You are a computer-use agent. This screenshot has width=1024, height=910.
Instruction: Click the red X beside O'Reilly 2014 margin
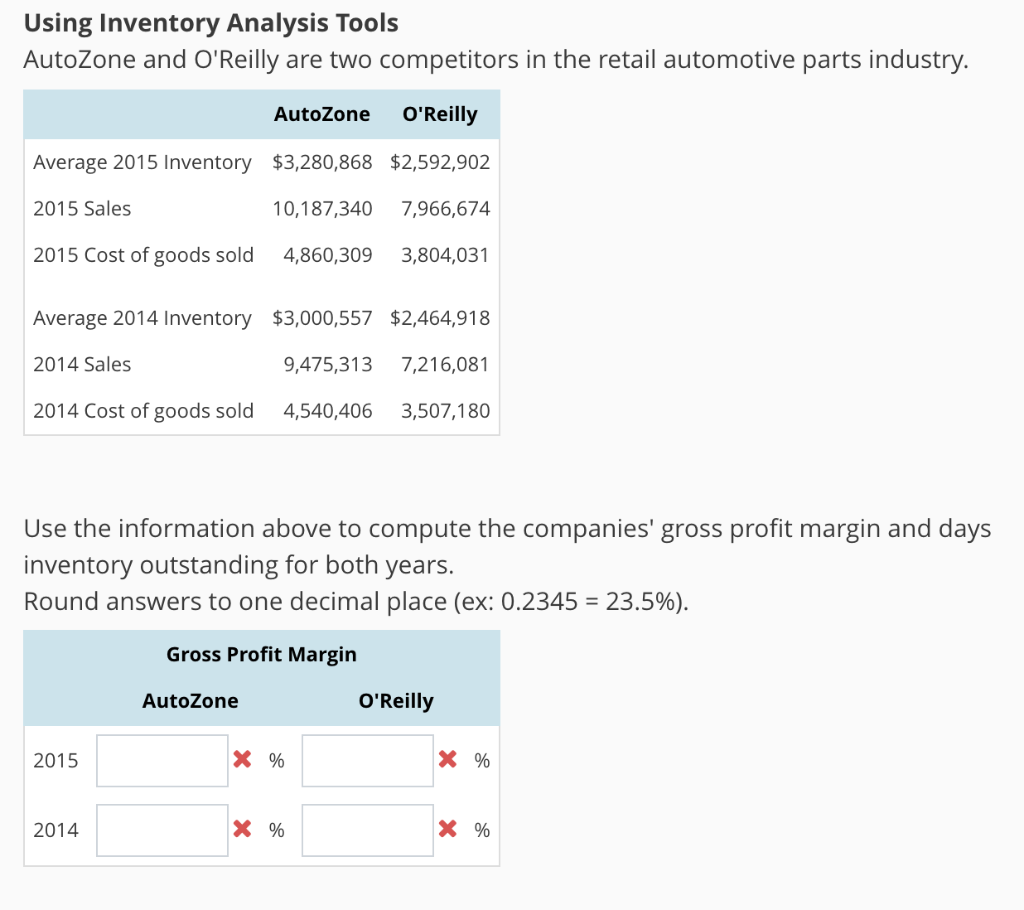coord(448,830)
